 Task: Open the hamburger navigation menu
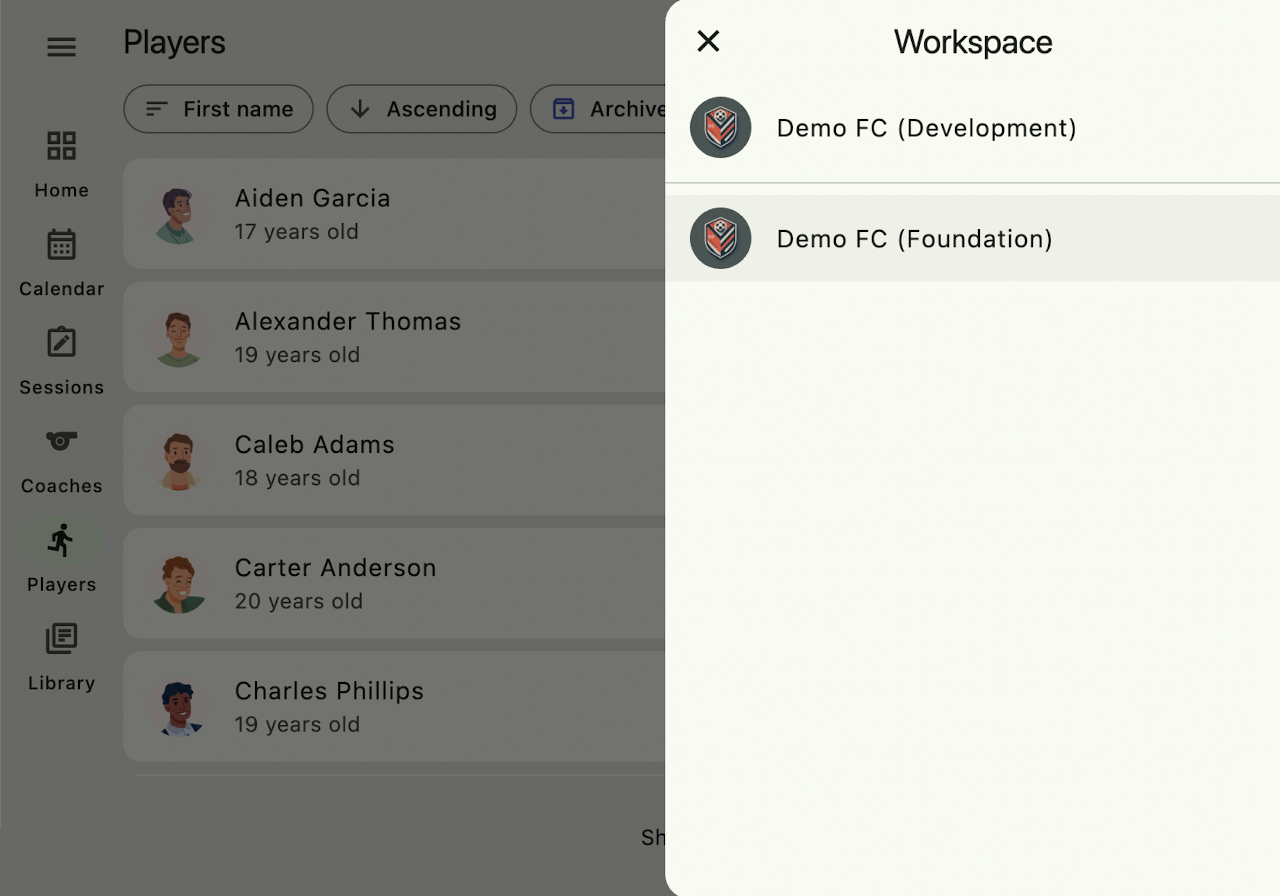61,47
